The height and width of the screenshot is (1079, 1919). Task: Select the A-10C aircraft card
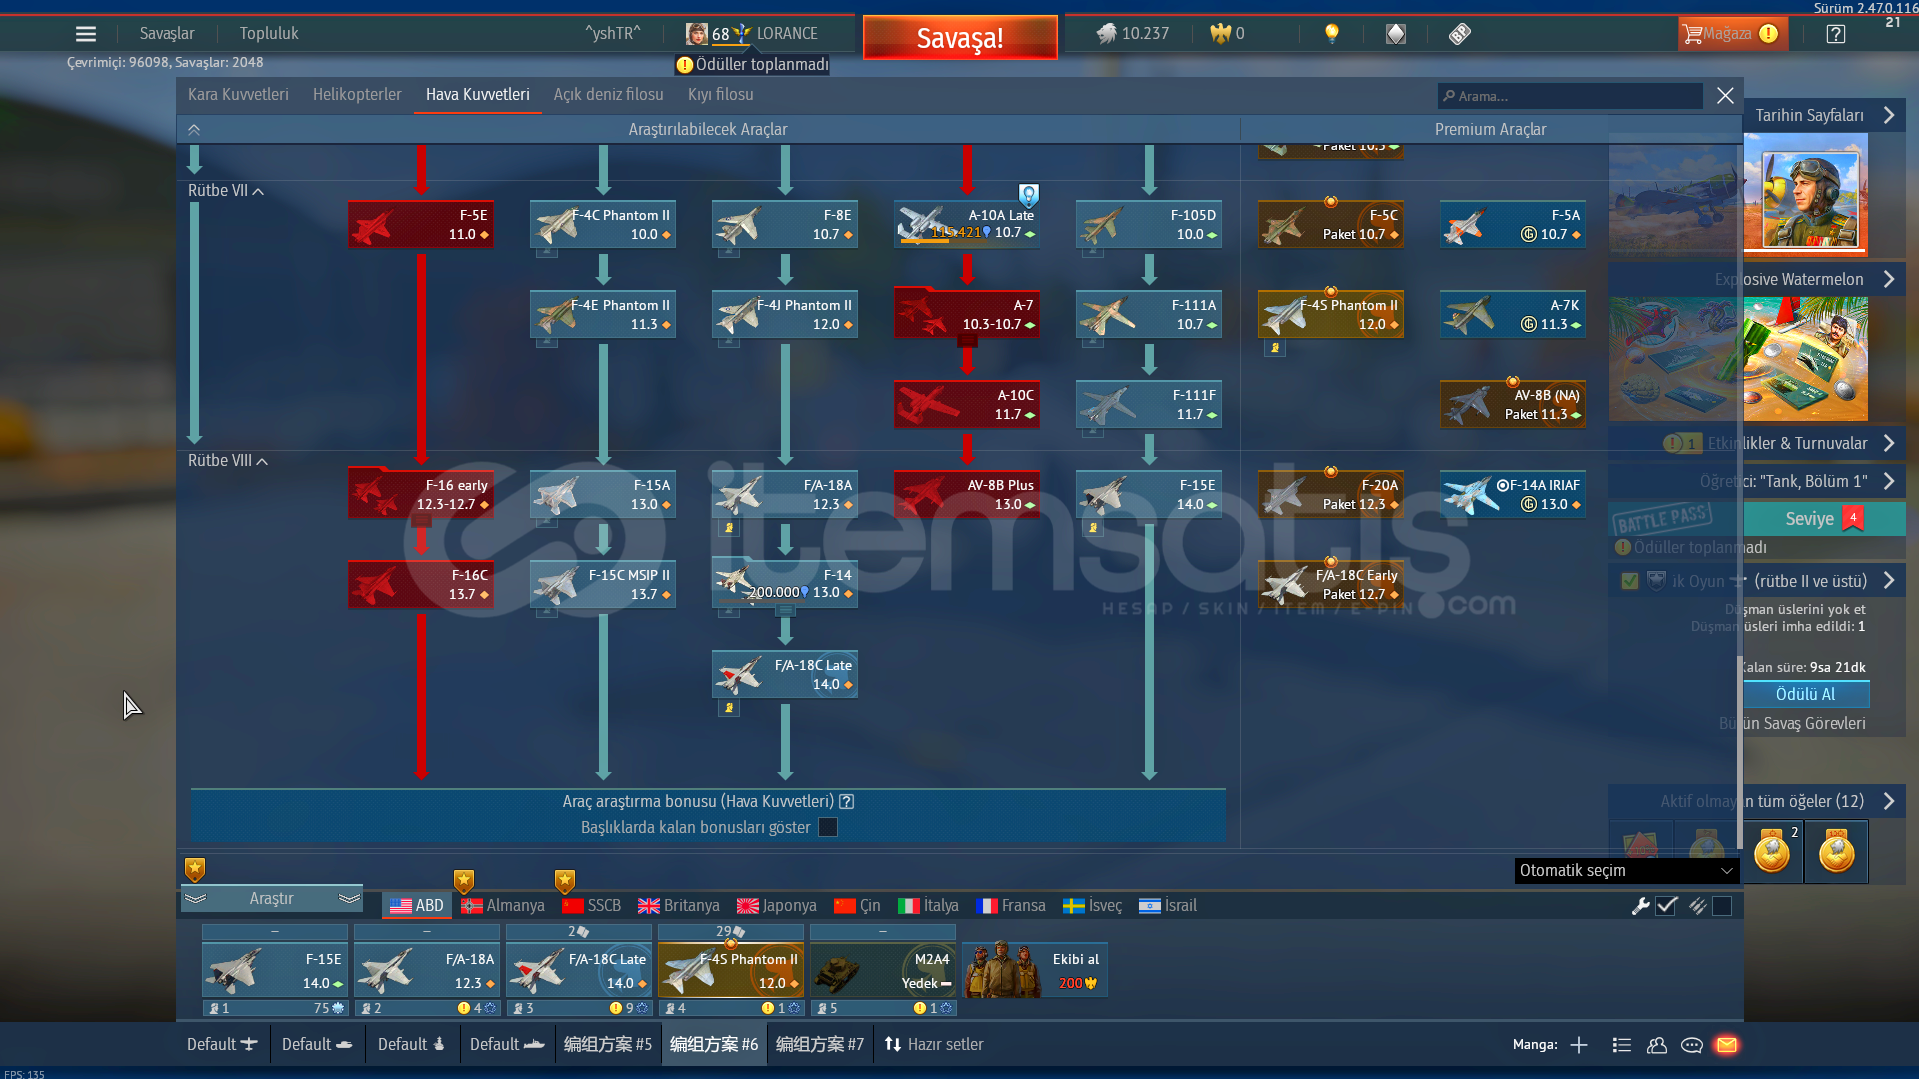[967, 404]
